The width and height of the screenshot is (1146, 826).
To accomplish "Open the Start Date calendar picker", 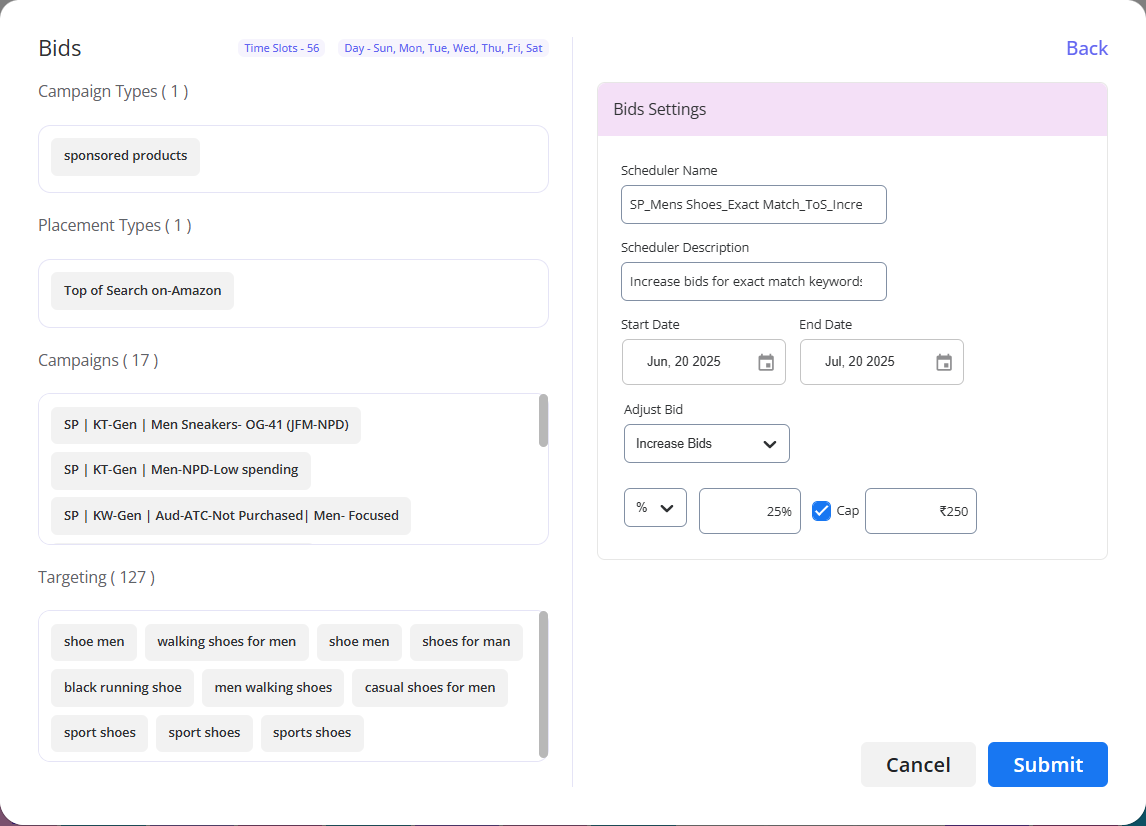I will pos(765,362).
